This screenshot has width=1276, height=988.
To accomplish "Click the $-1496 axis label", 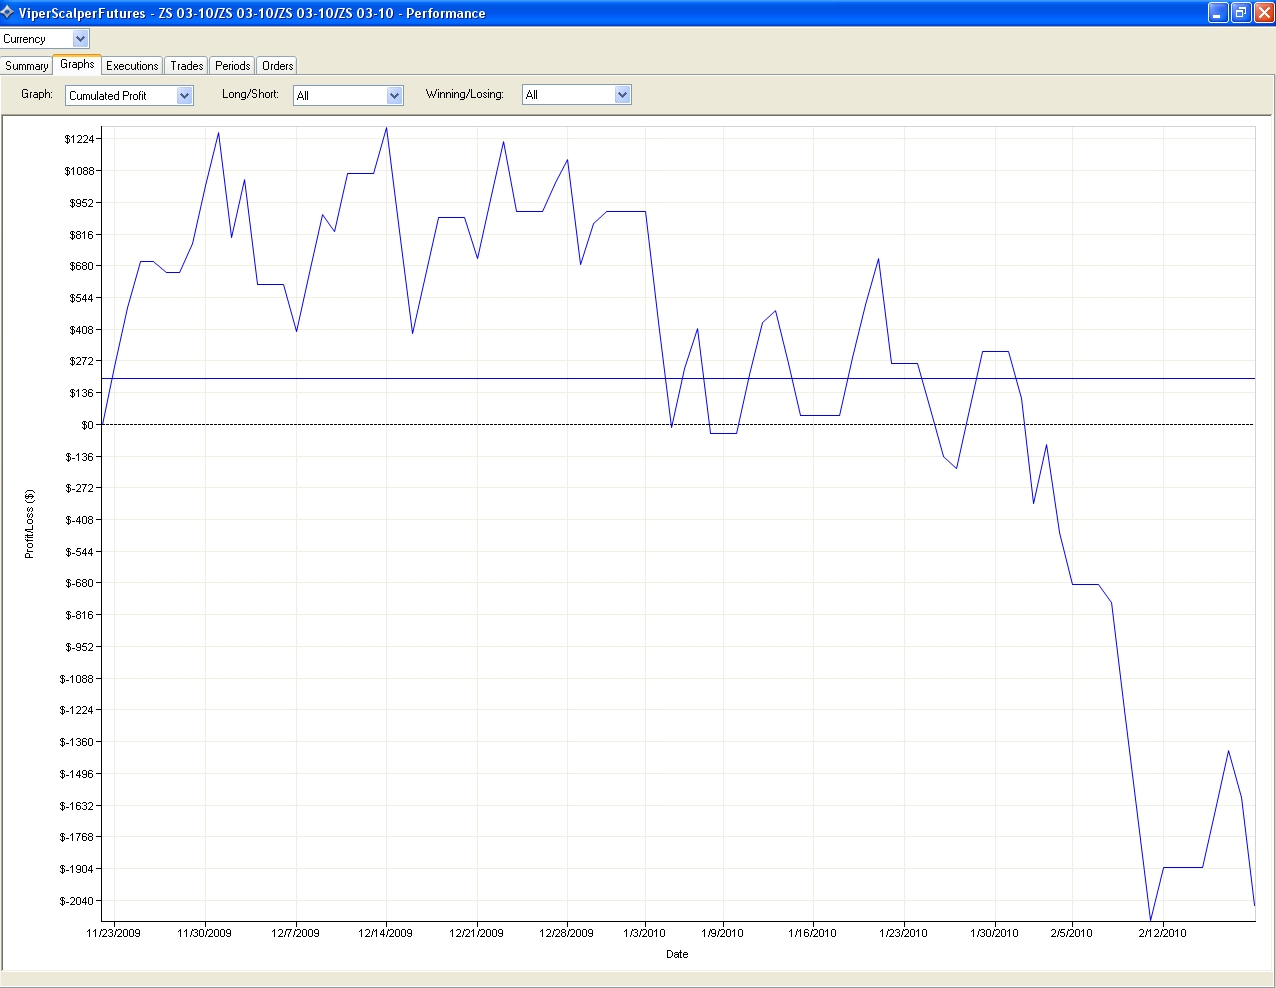I will tap(77, 774).
